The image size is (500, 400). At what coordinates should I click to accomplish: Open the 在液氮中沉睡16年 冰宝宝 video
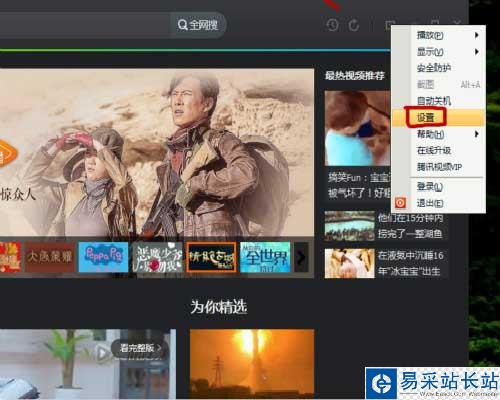410,263
